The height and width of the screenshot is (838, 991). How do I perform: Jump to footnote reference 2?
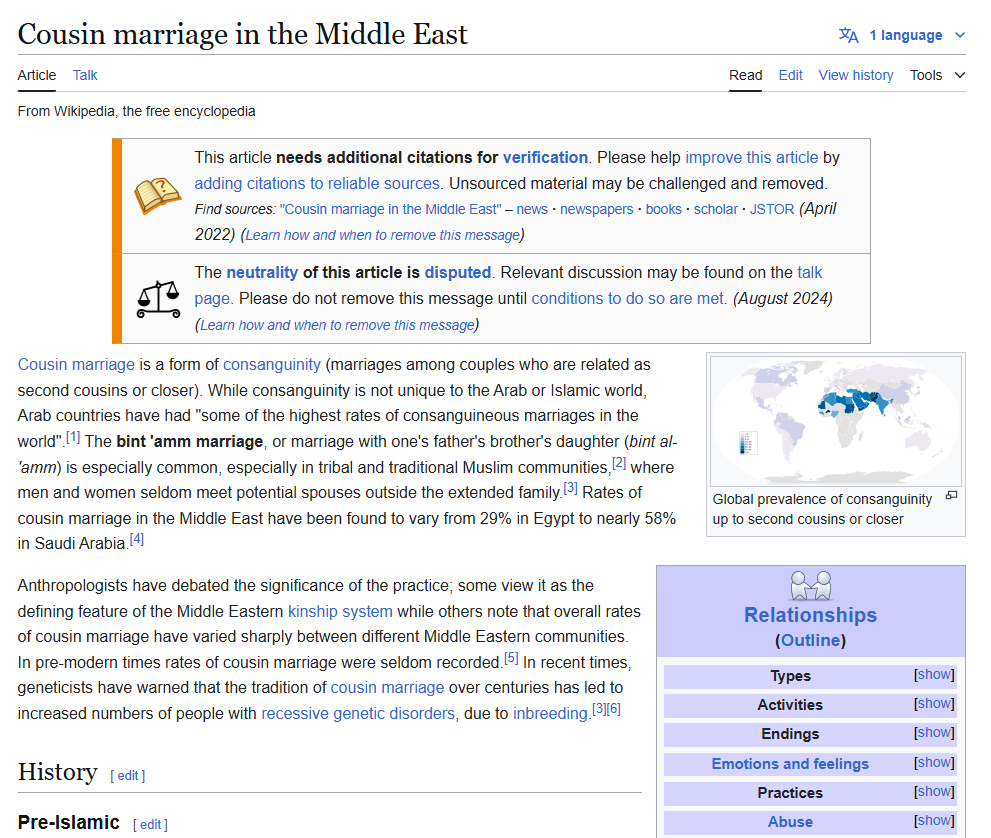click(x=619, y=463)
